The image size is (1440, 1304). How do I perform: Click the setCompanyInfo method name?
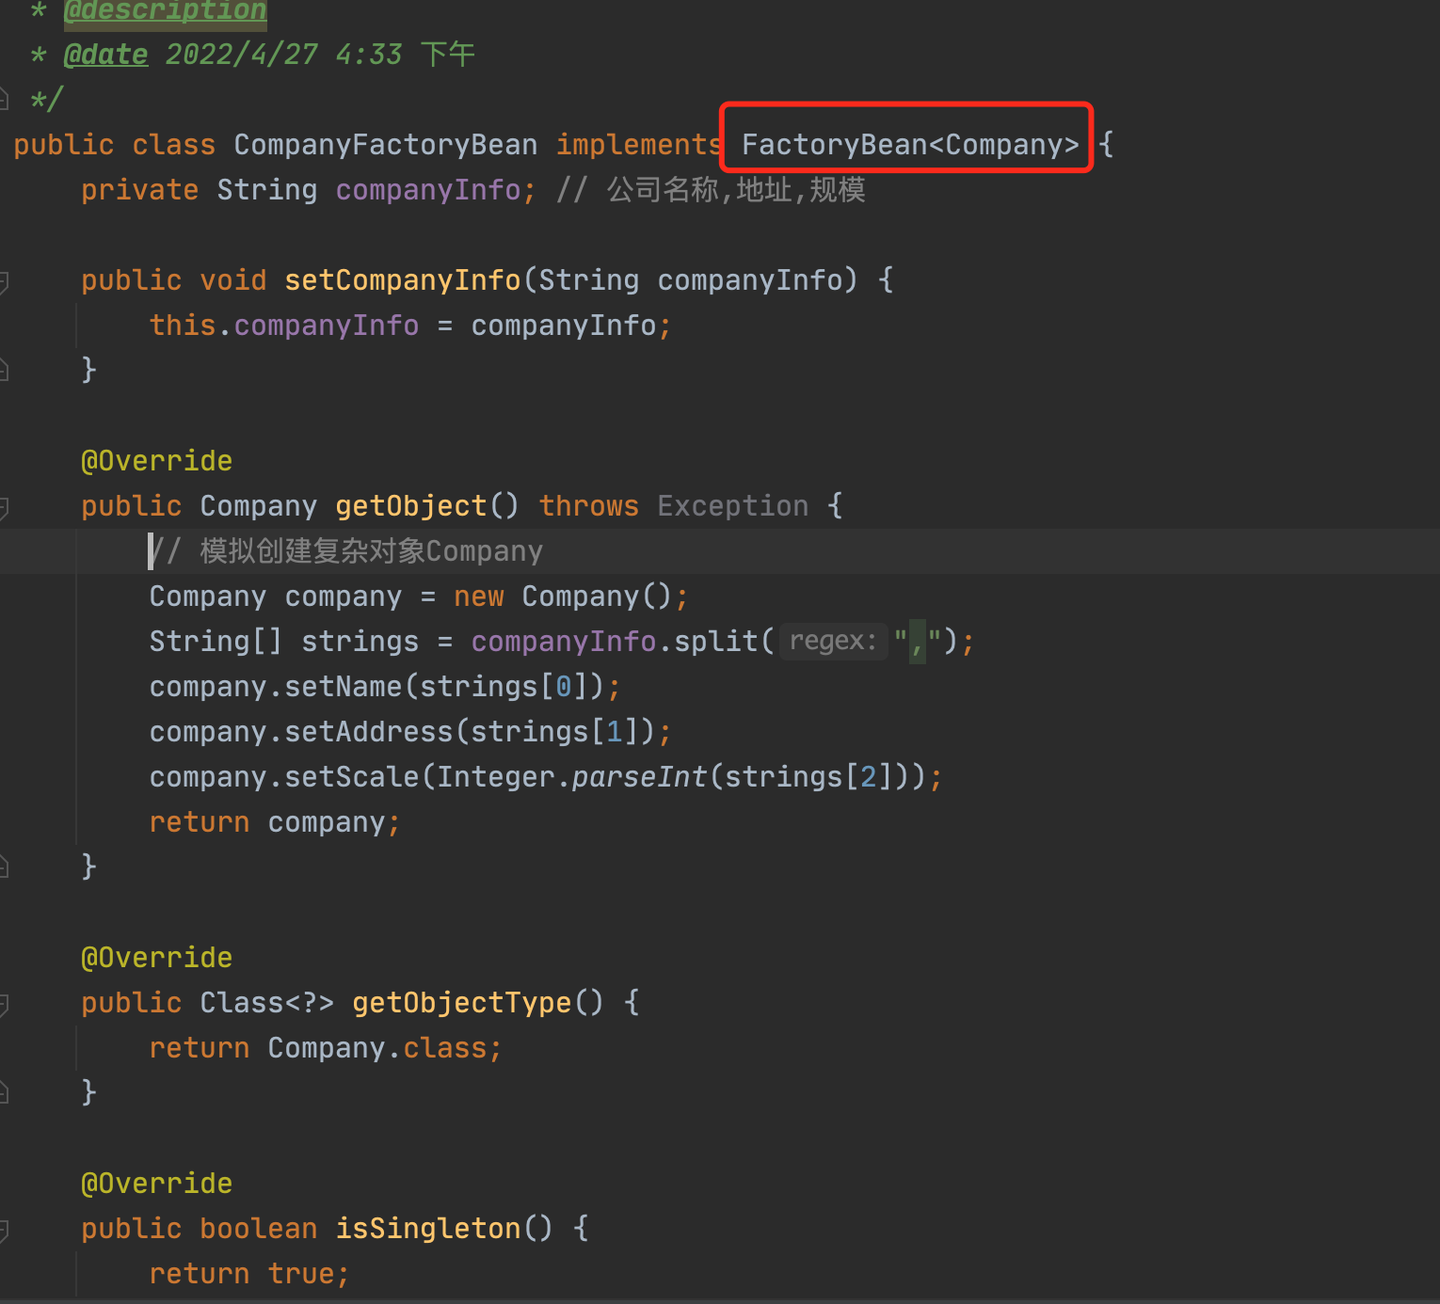tap(402, 280)
